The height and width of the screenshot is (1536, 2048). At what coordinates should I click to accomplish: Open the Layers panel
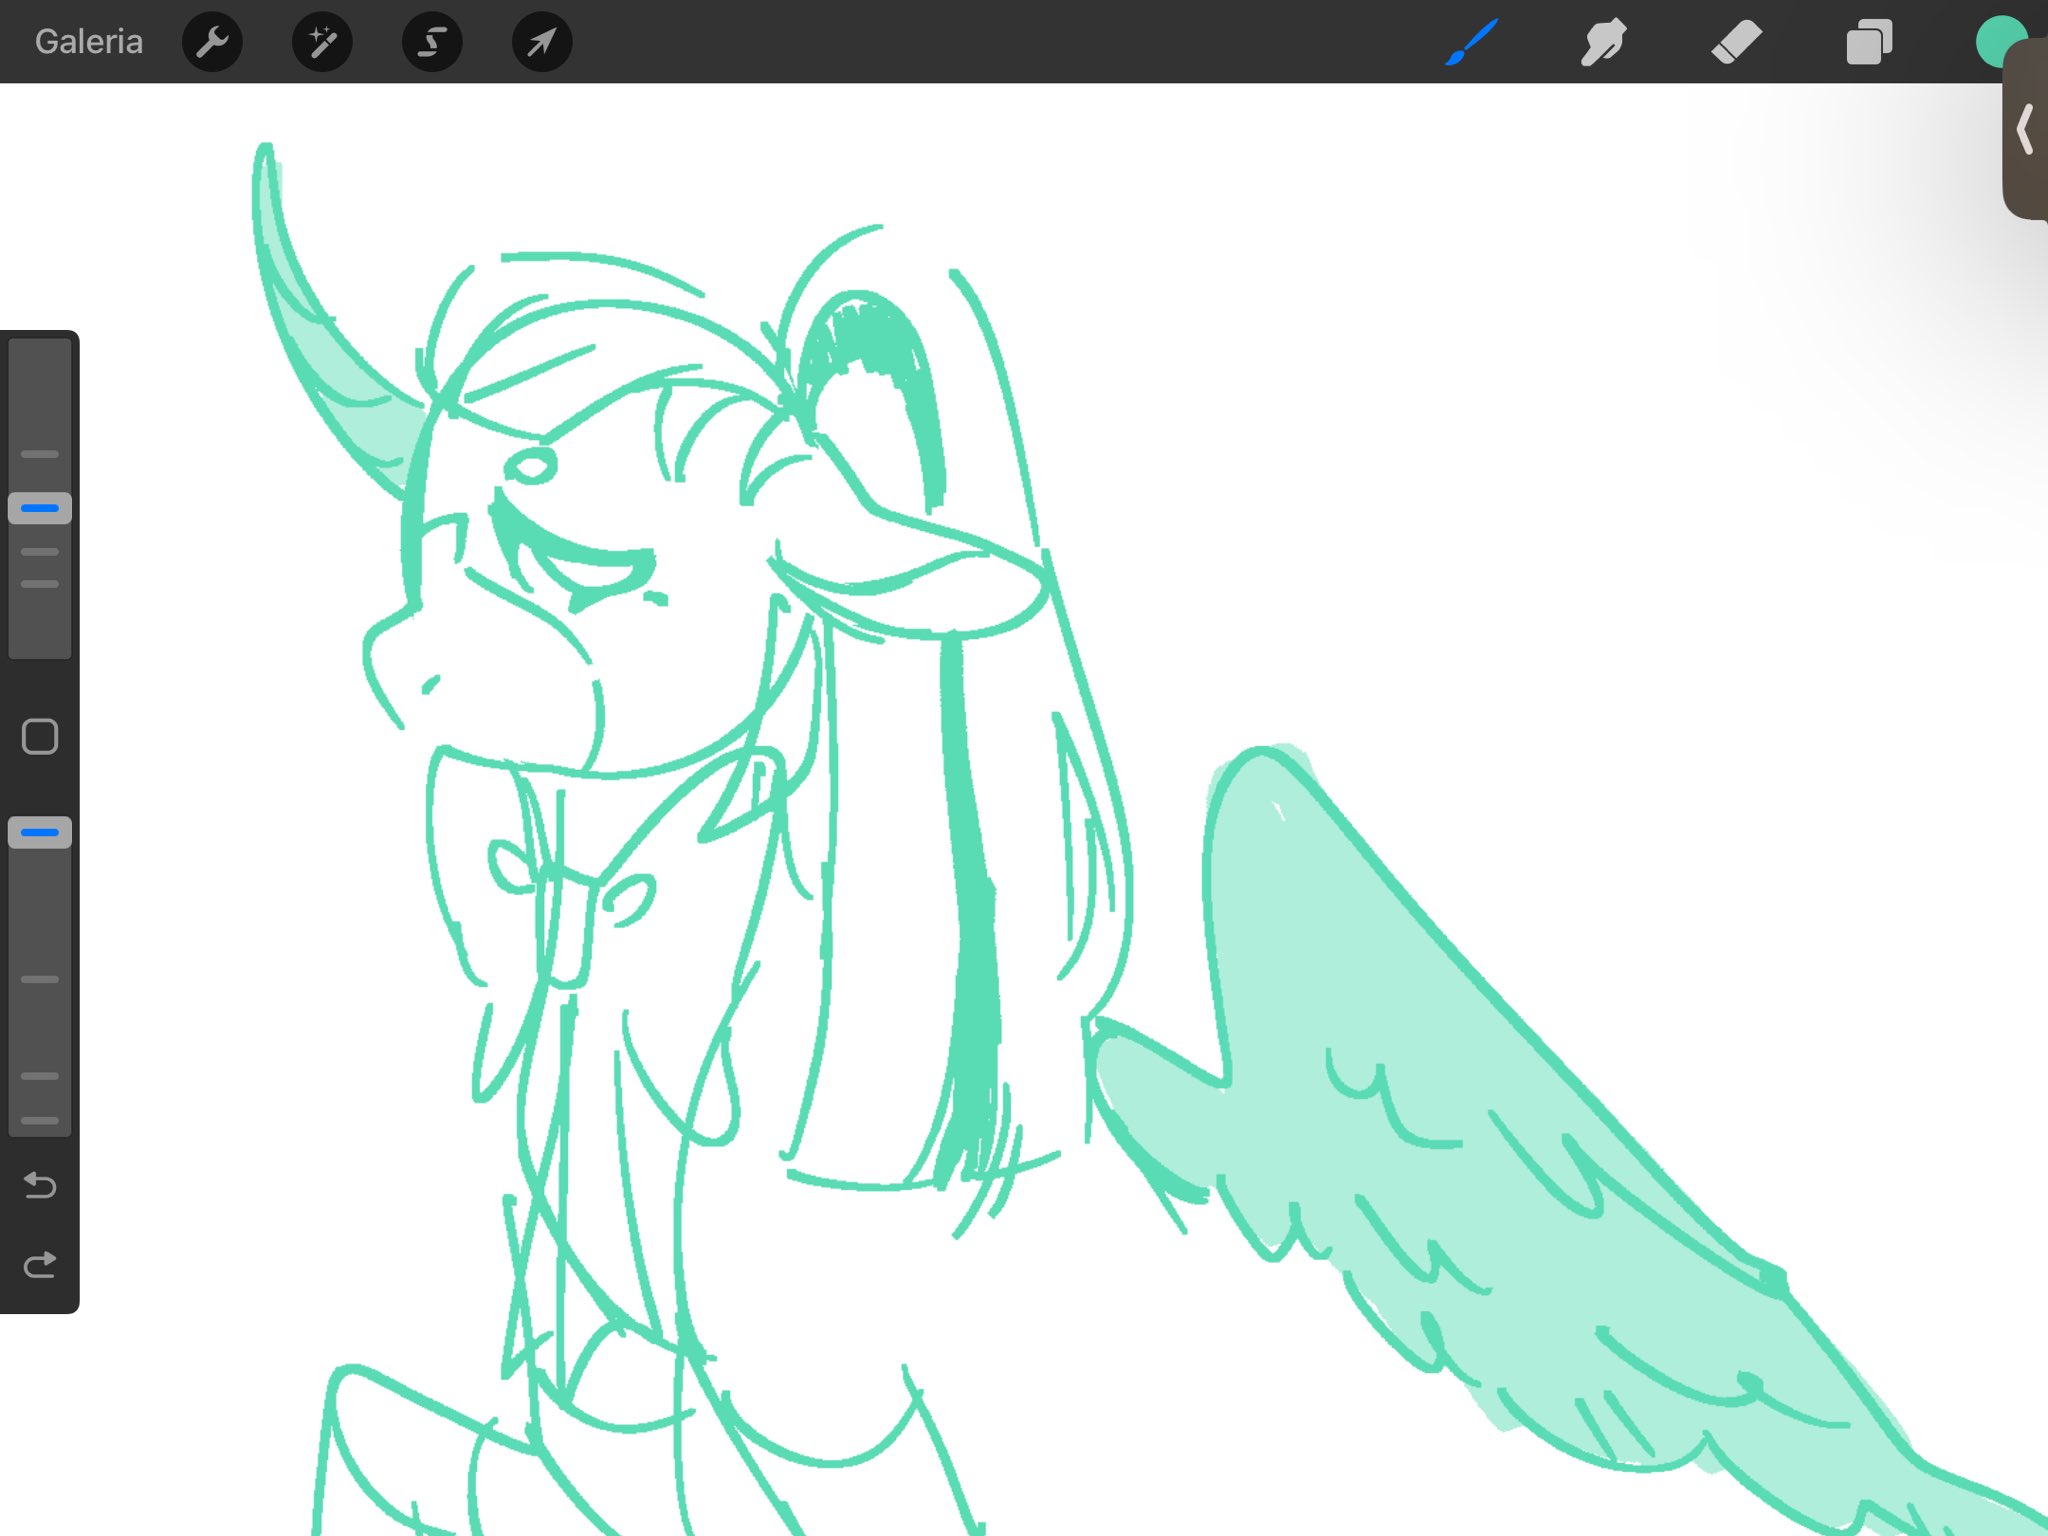[1868, 42]
